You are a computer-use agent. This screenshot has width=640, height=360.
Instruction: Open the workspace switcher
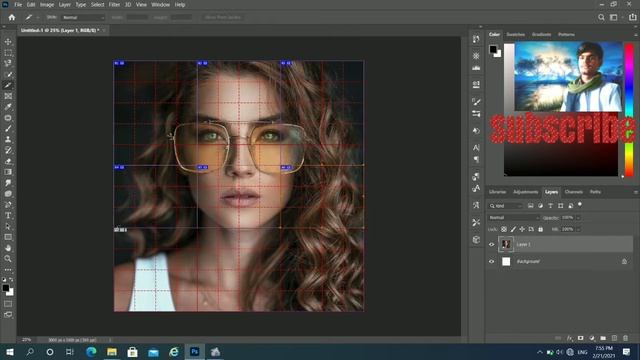tap(614, 17)
